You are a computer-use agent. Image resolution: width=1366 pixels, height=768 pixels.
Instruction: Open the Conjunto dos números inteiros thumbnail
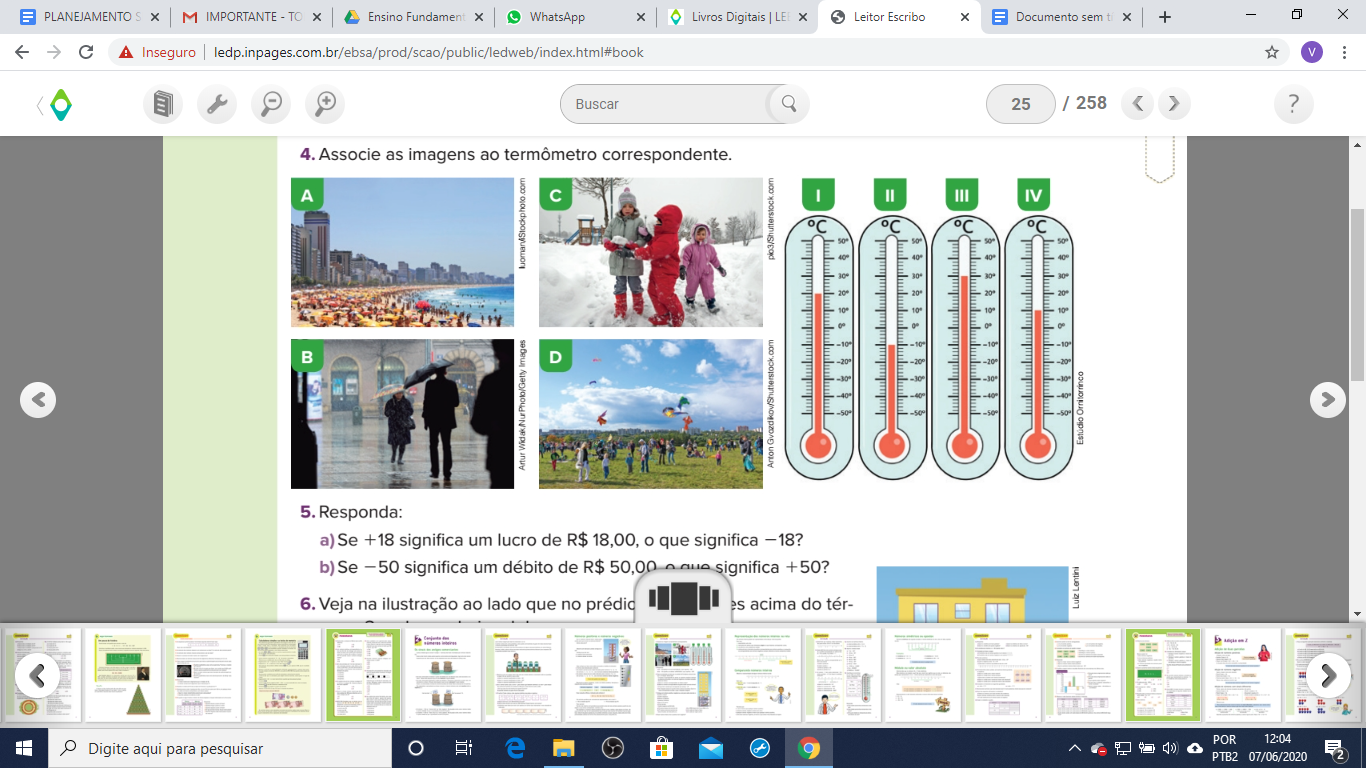click(x=443, y=676)
